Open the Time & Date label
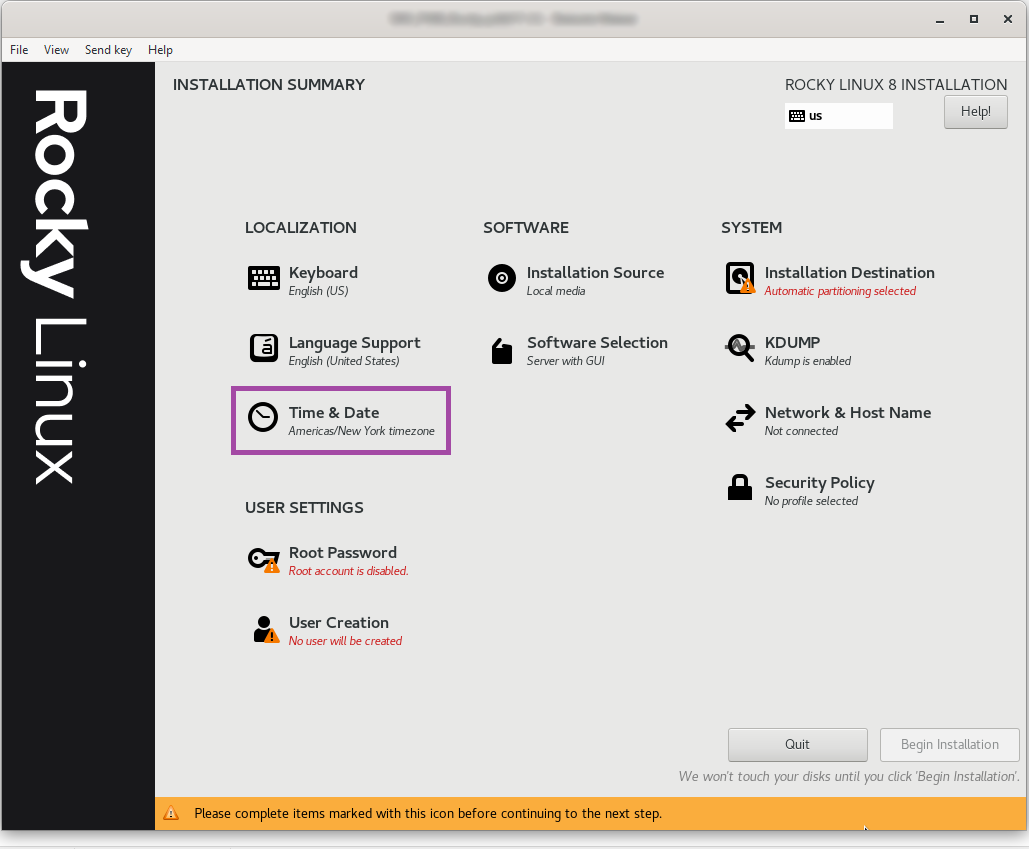This screenshot has height=849, width=1029. (x=334, y=413)
